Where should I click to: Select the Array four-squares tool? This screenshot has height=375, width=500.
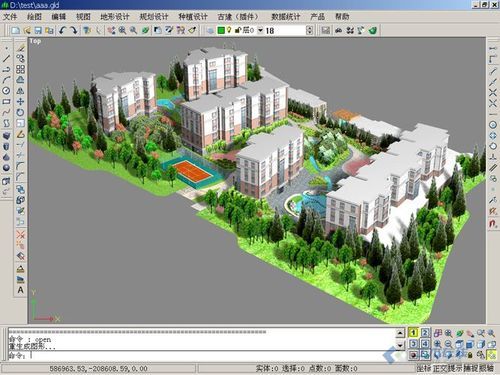(20, 69)
